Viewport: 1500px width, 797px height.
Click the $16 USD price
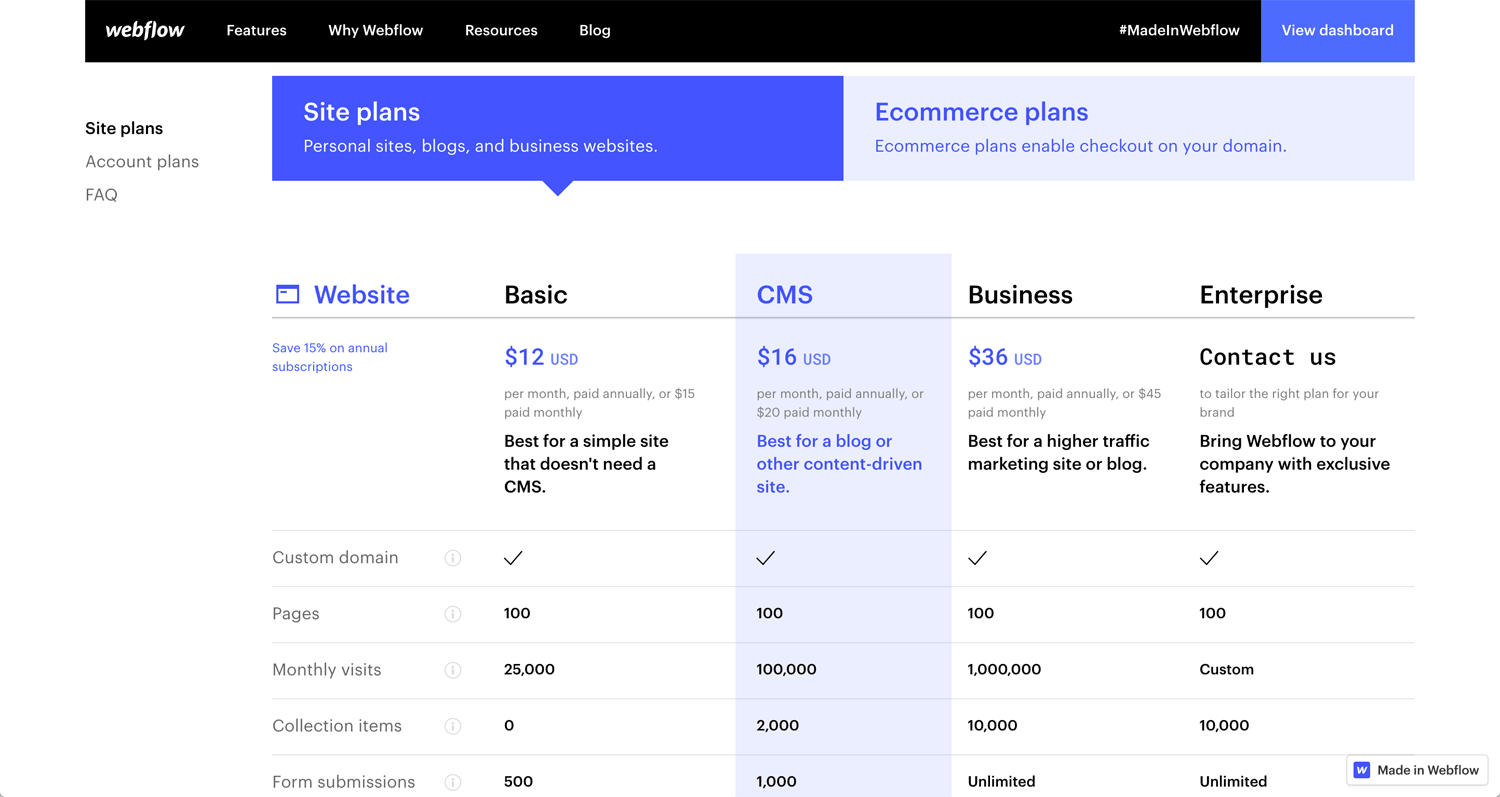pos(794,357)
